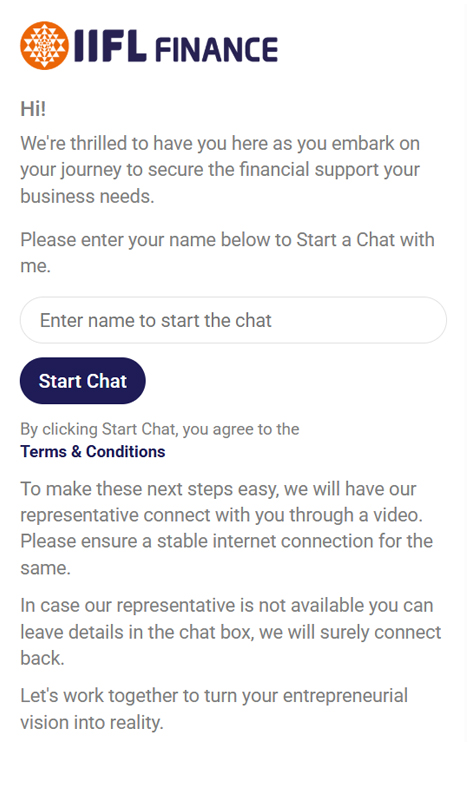Click the 'vision into reality.' closing line

point(92,722)
